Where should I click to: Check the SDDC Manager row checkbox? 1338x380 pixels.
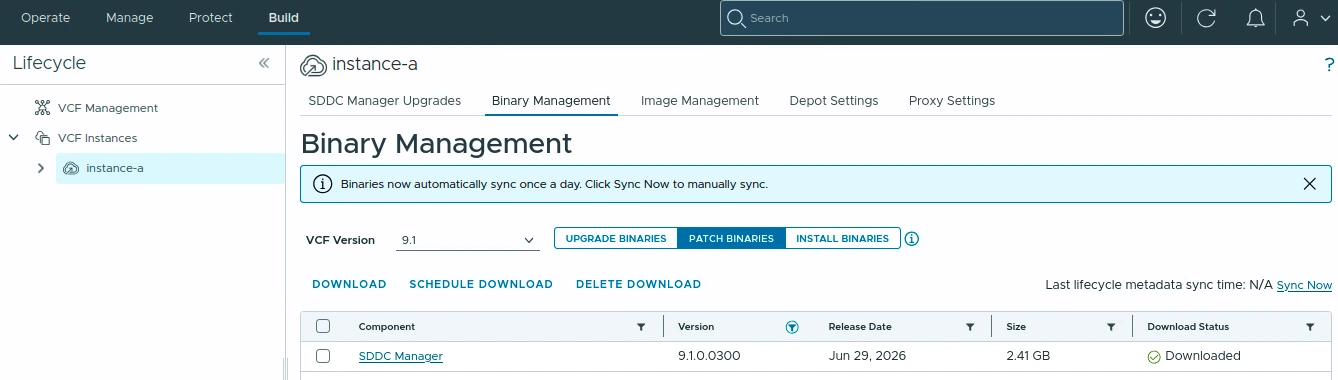(x=323, y=356)
